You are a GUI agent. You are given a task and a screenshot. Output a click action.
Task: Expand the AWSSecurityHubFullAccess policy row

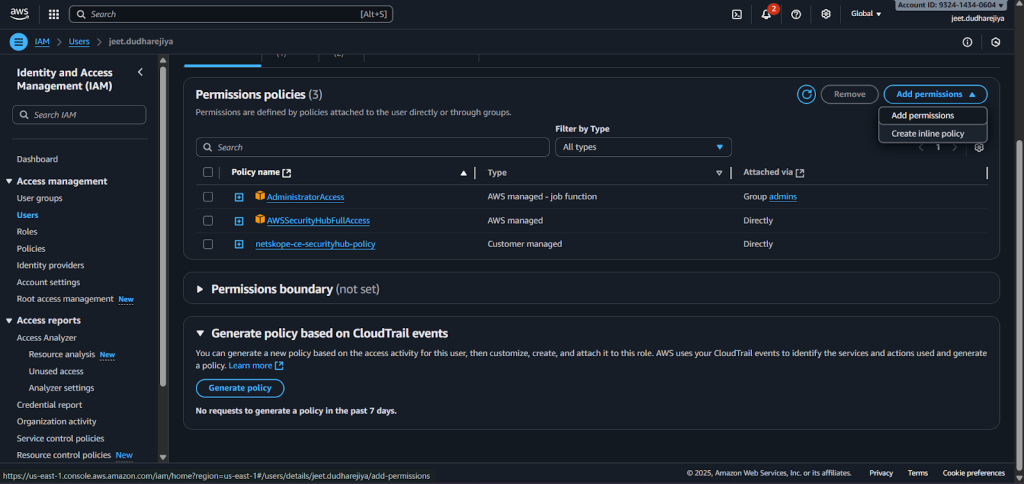coord(239,221)
